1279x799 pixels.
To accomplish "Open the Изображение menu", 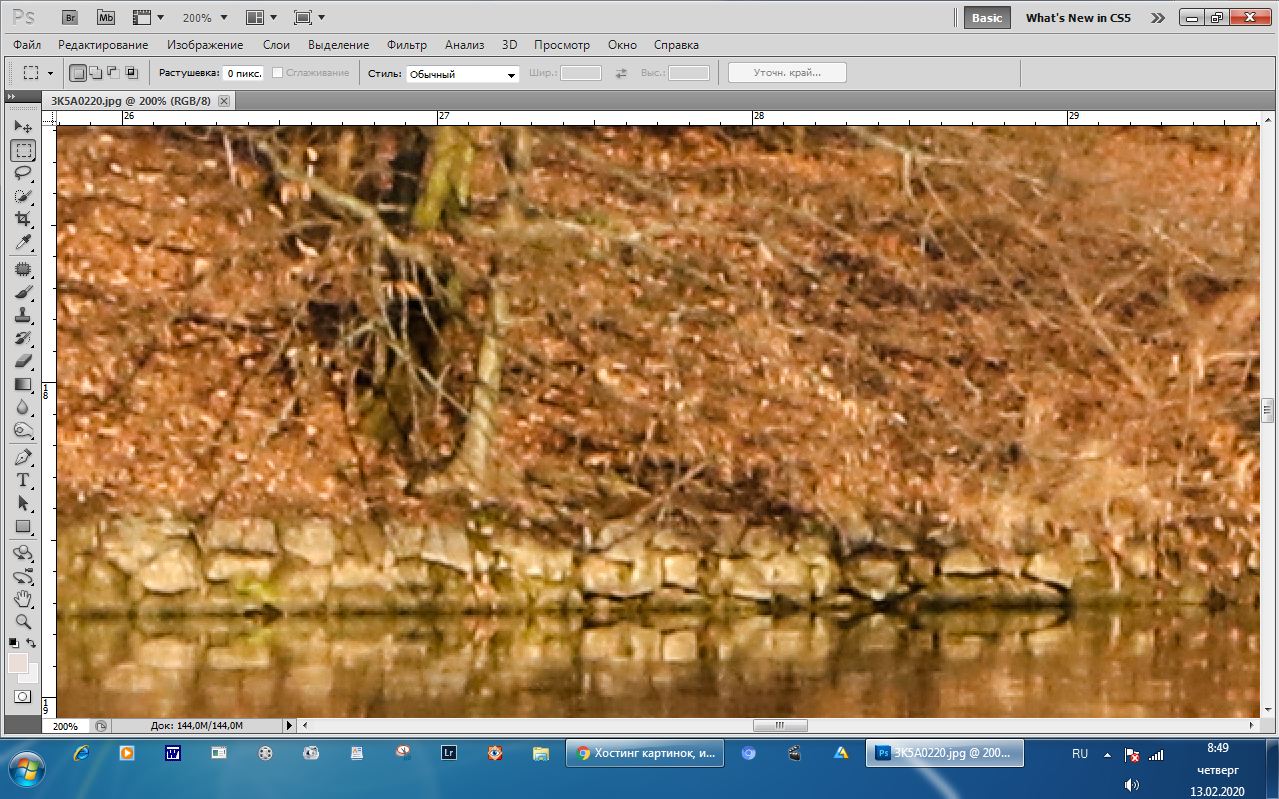I will pyautogui.click(x=205, y=45).
